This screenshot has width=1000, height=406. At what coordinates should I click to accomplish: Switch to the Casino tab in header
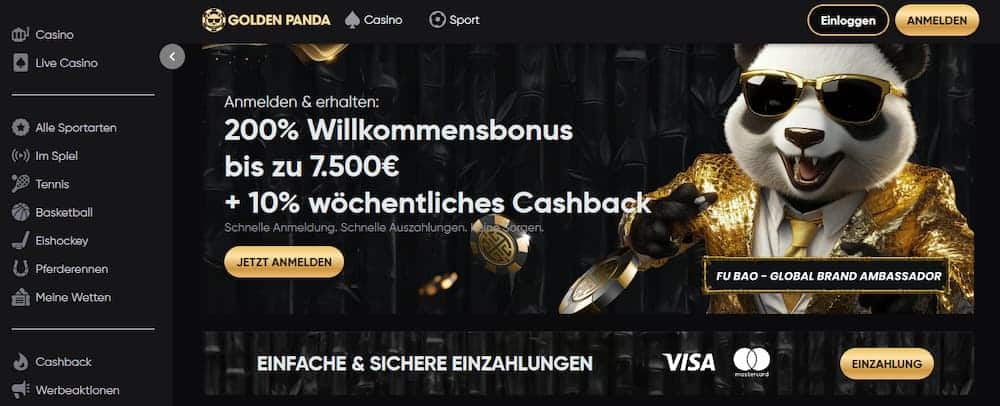click(x=374, y=20)
